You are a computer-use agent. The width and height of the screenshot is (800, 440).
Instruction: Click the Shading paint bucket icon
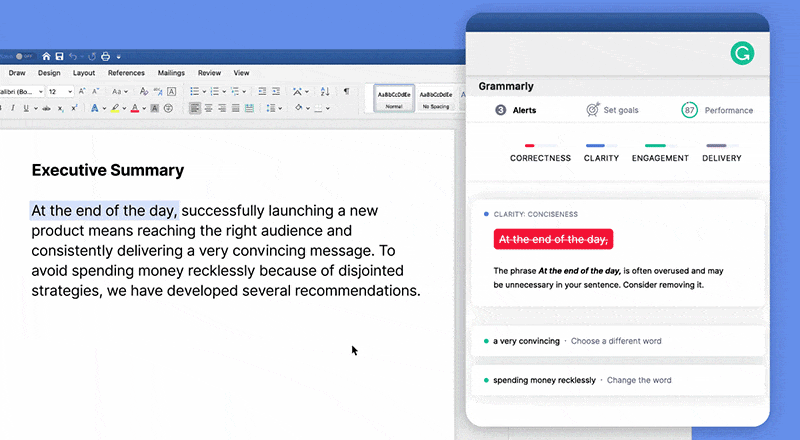click(x=298, y=108)
